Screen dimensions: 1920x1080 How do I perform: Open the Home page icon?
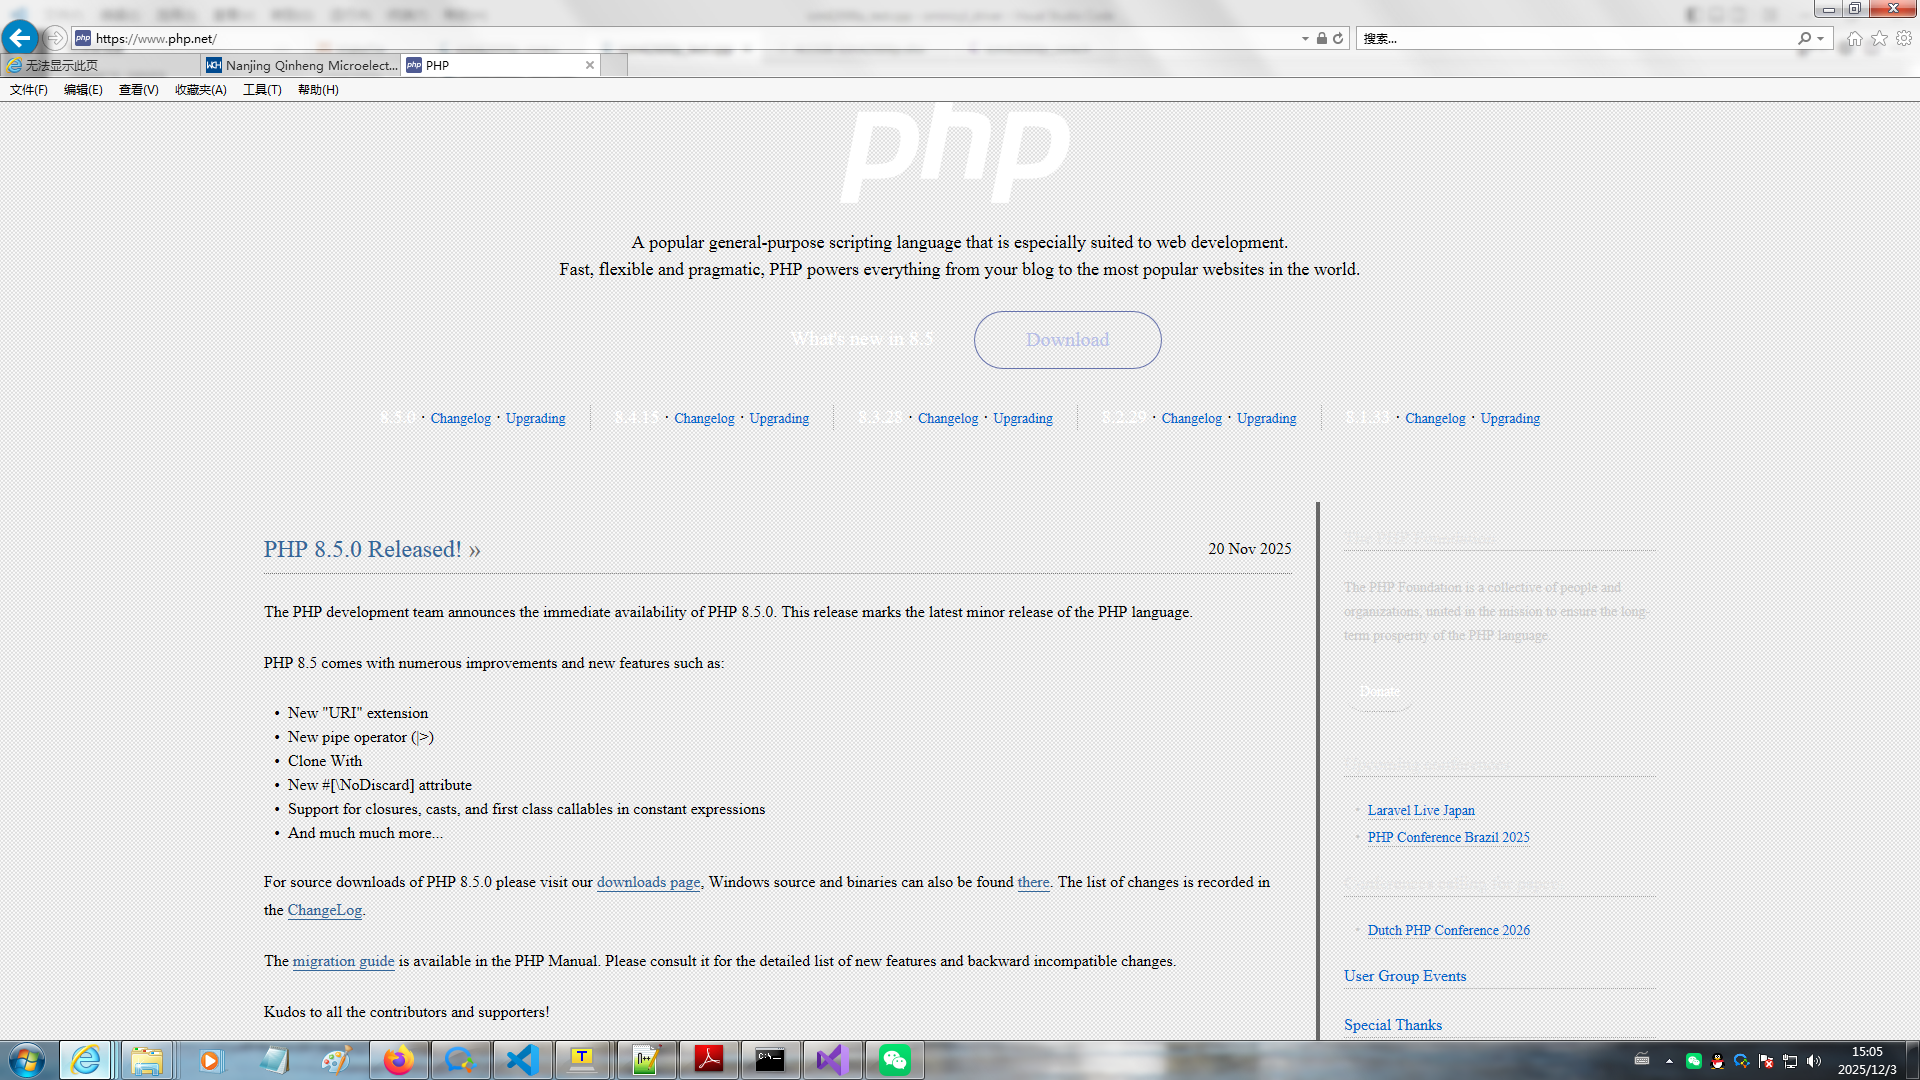1854,38
